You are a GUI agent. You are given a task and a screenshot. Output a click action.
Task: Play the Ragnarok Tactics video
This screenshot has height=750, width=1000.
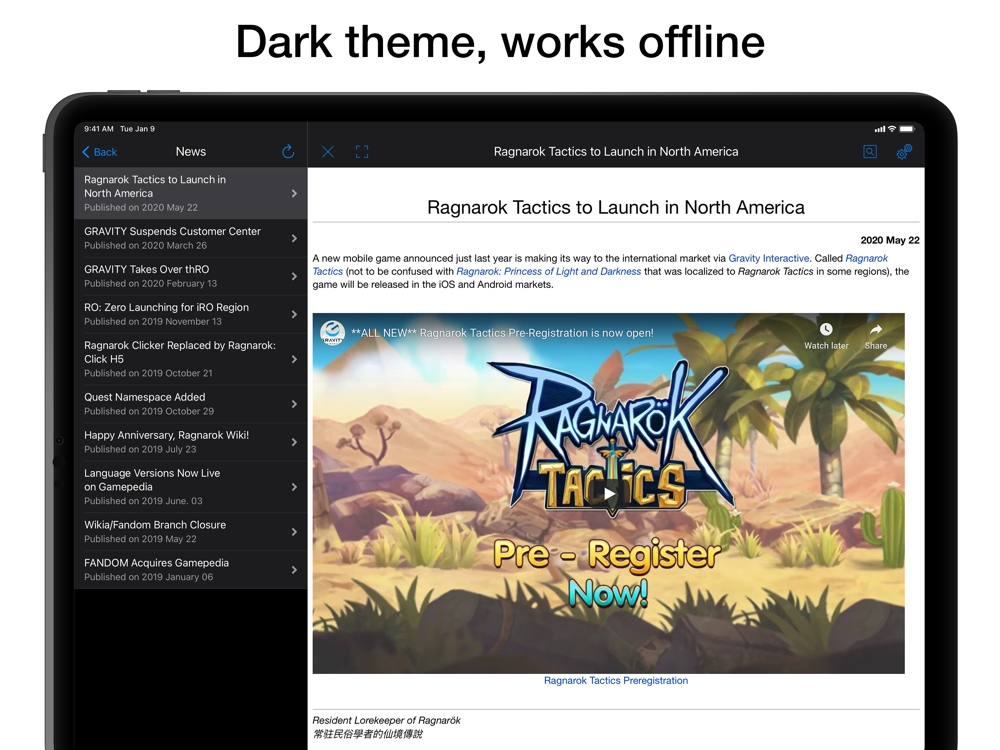point(609,494)
